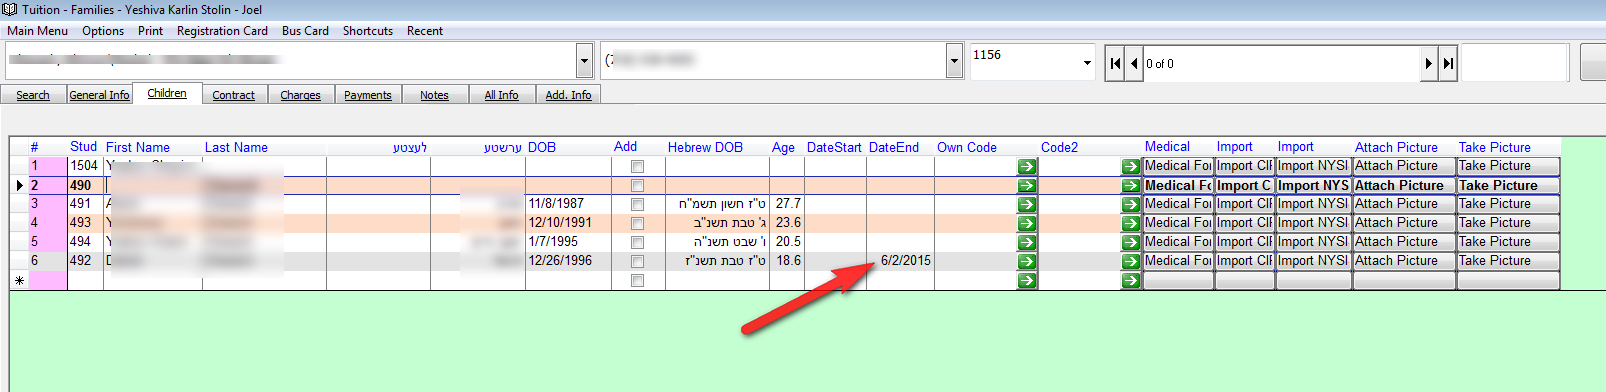The image size is (1606, 392).
Task: Click green arrow after Code2 in row 491
Action: click(1131, 204)
